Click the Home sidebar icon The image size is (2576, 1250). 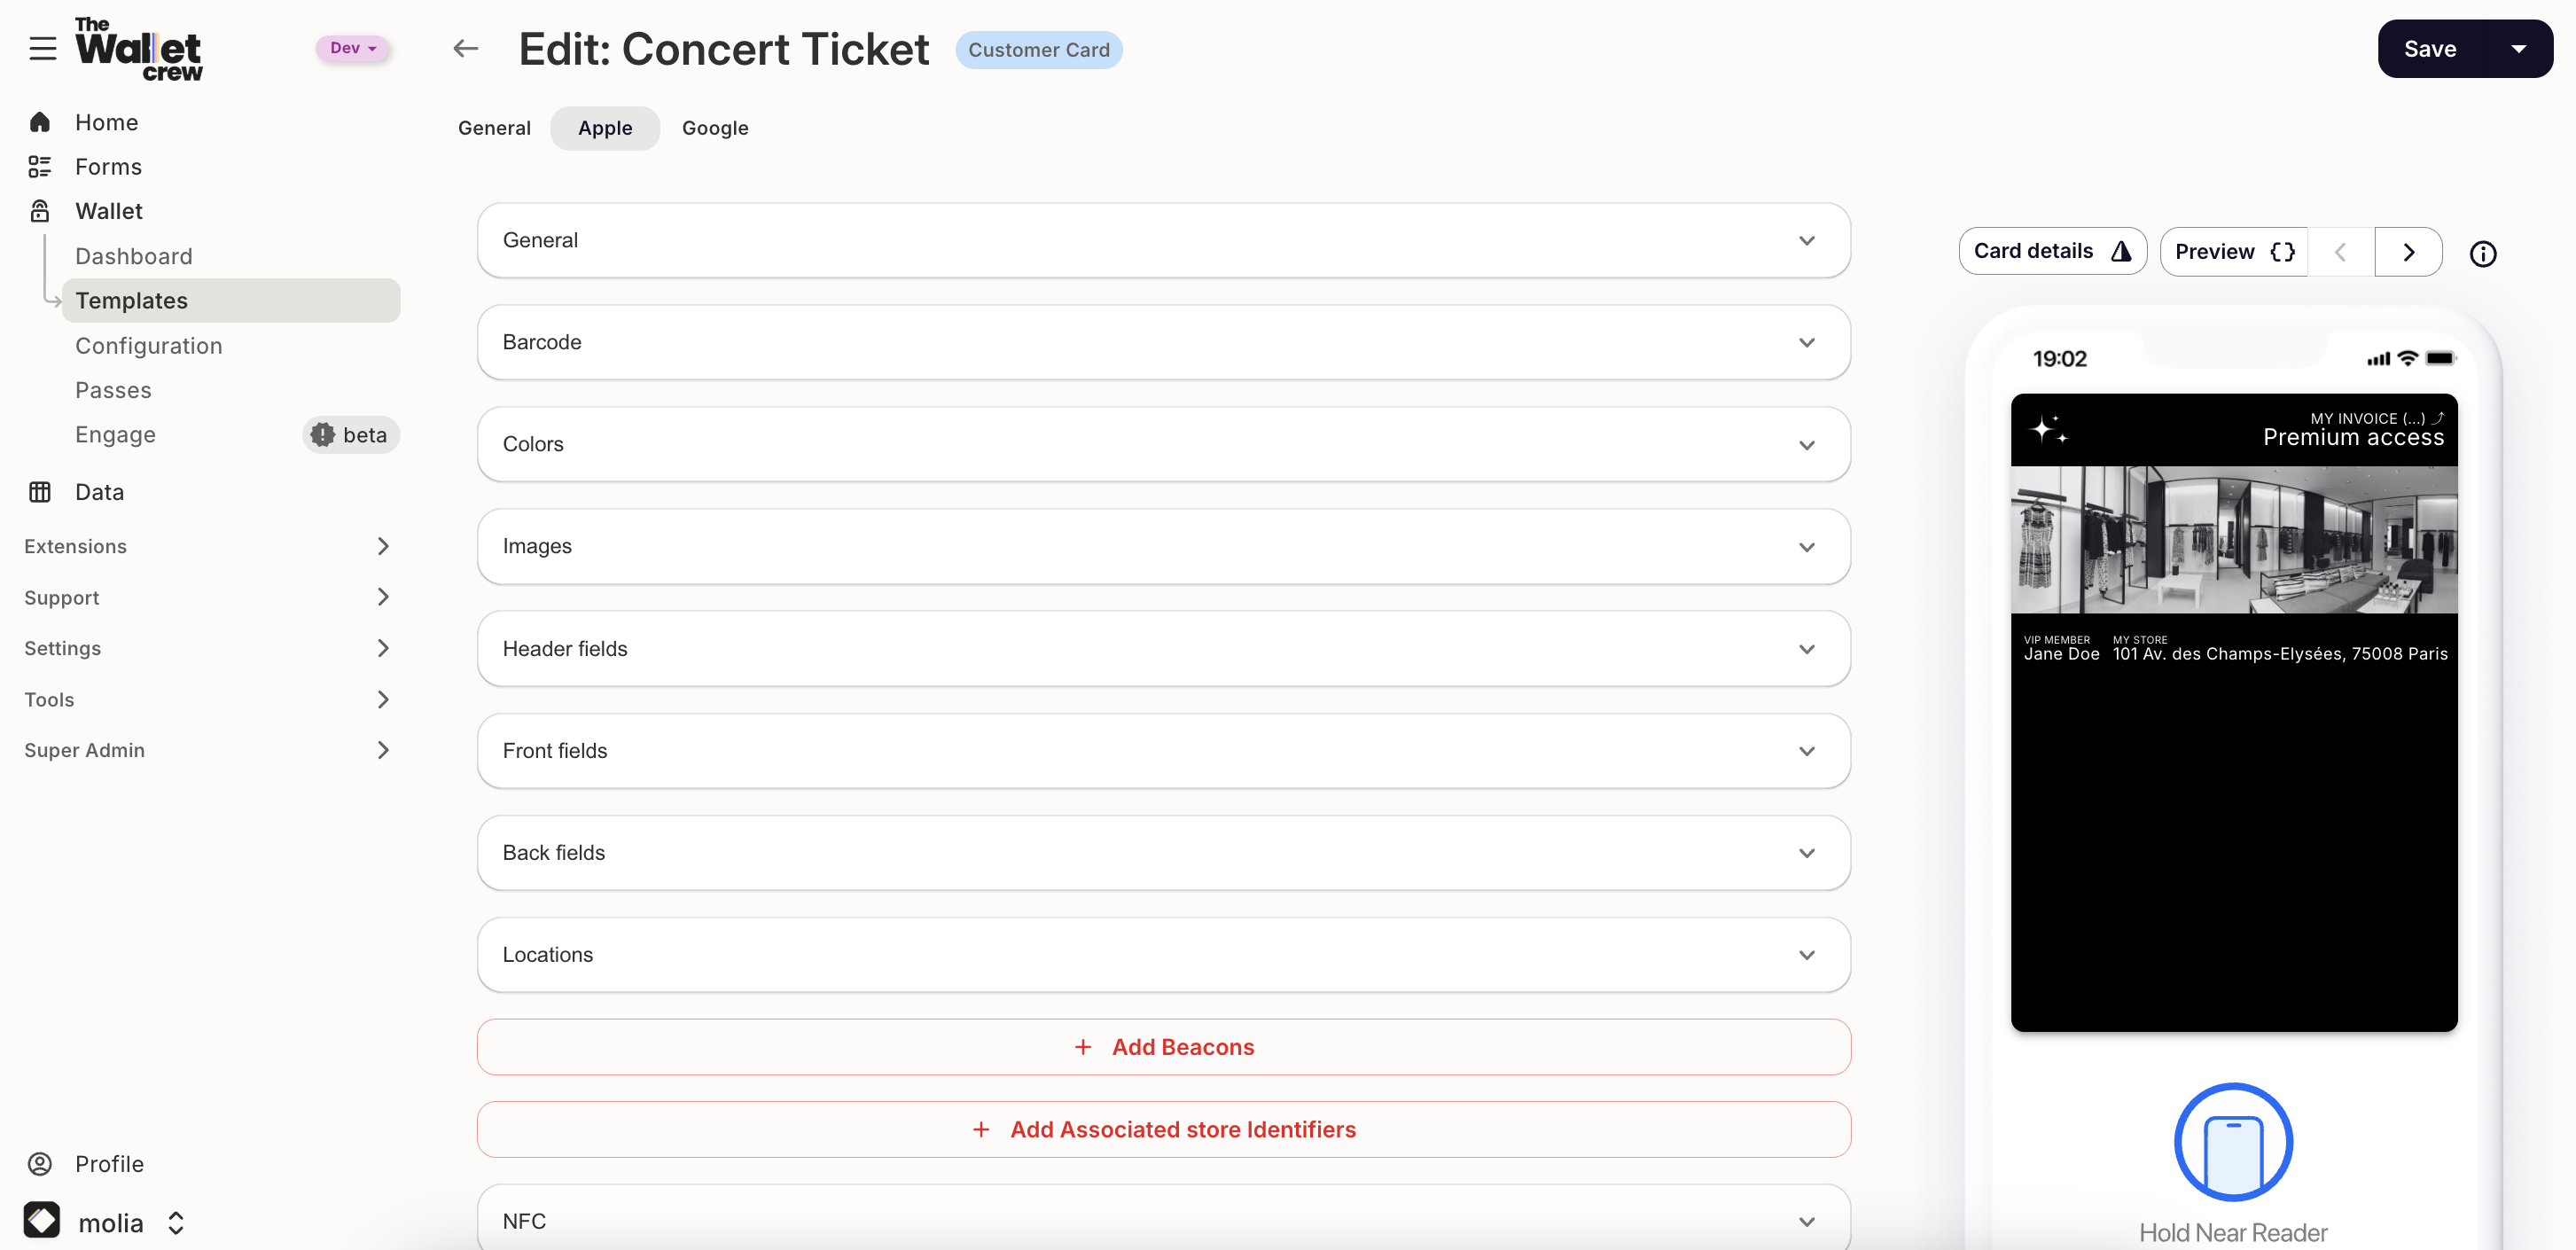[40, 122]
